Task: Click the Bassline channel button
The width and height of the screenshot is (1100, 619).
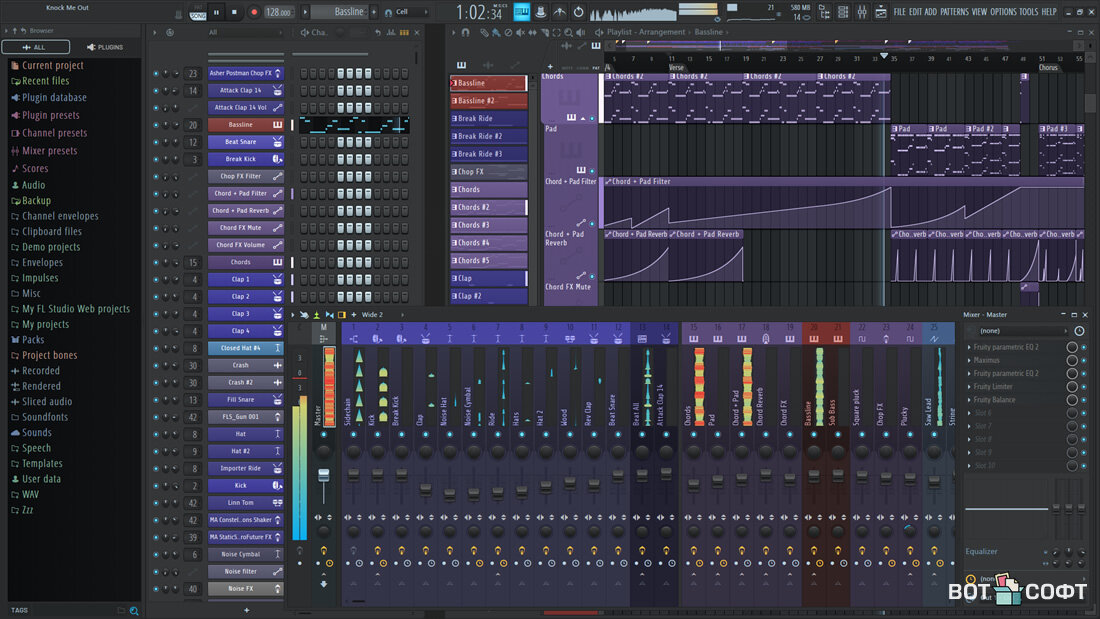Action: (240, 125)
